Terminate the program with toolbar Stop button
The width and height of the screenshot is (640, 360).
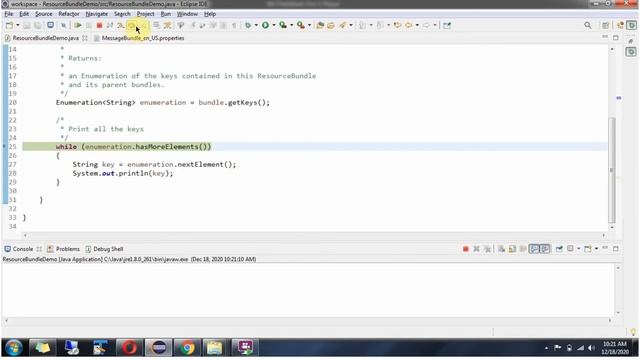click(99, 25)
